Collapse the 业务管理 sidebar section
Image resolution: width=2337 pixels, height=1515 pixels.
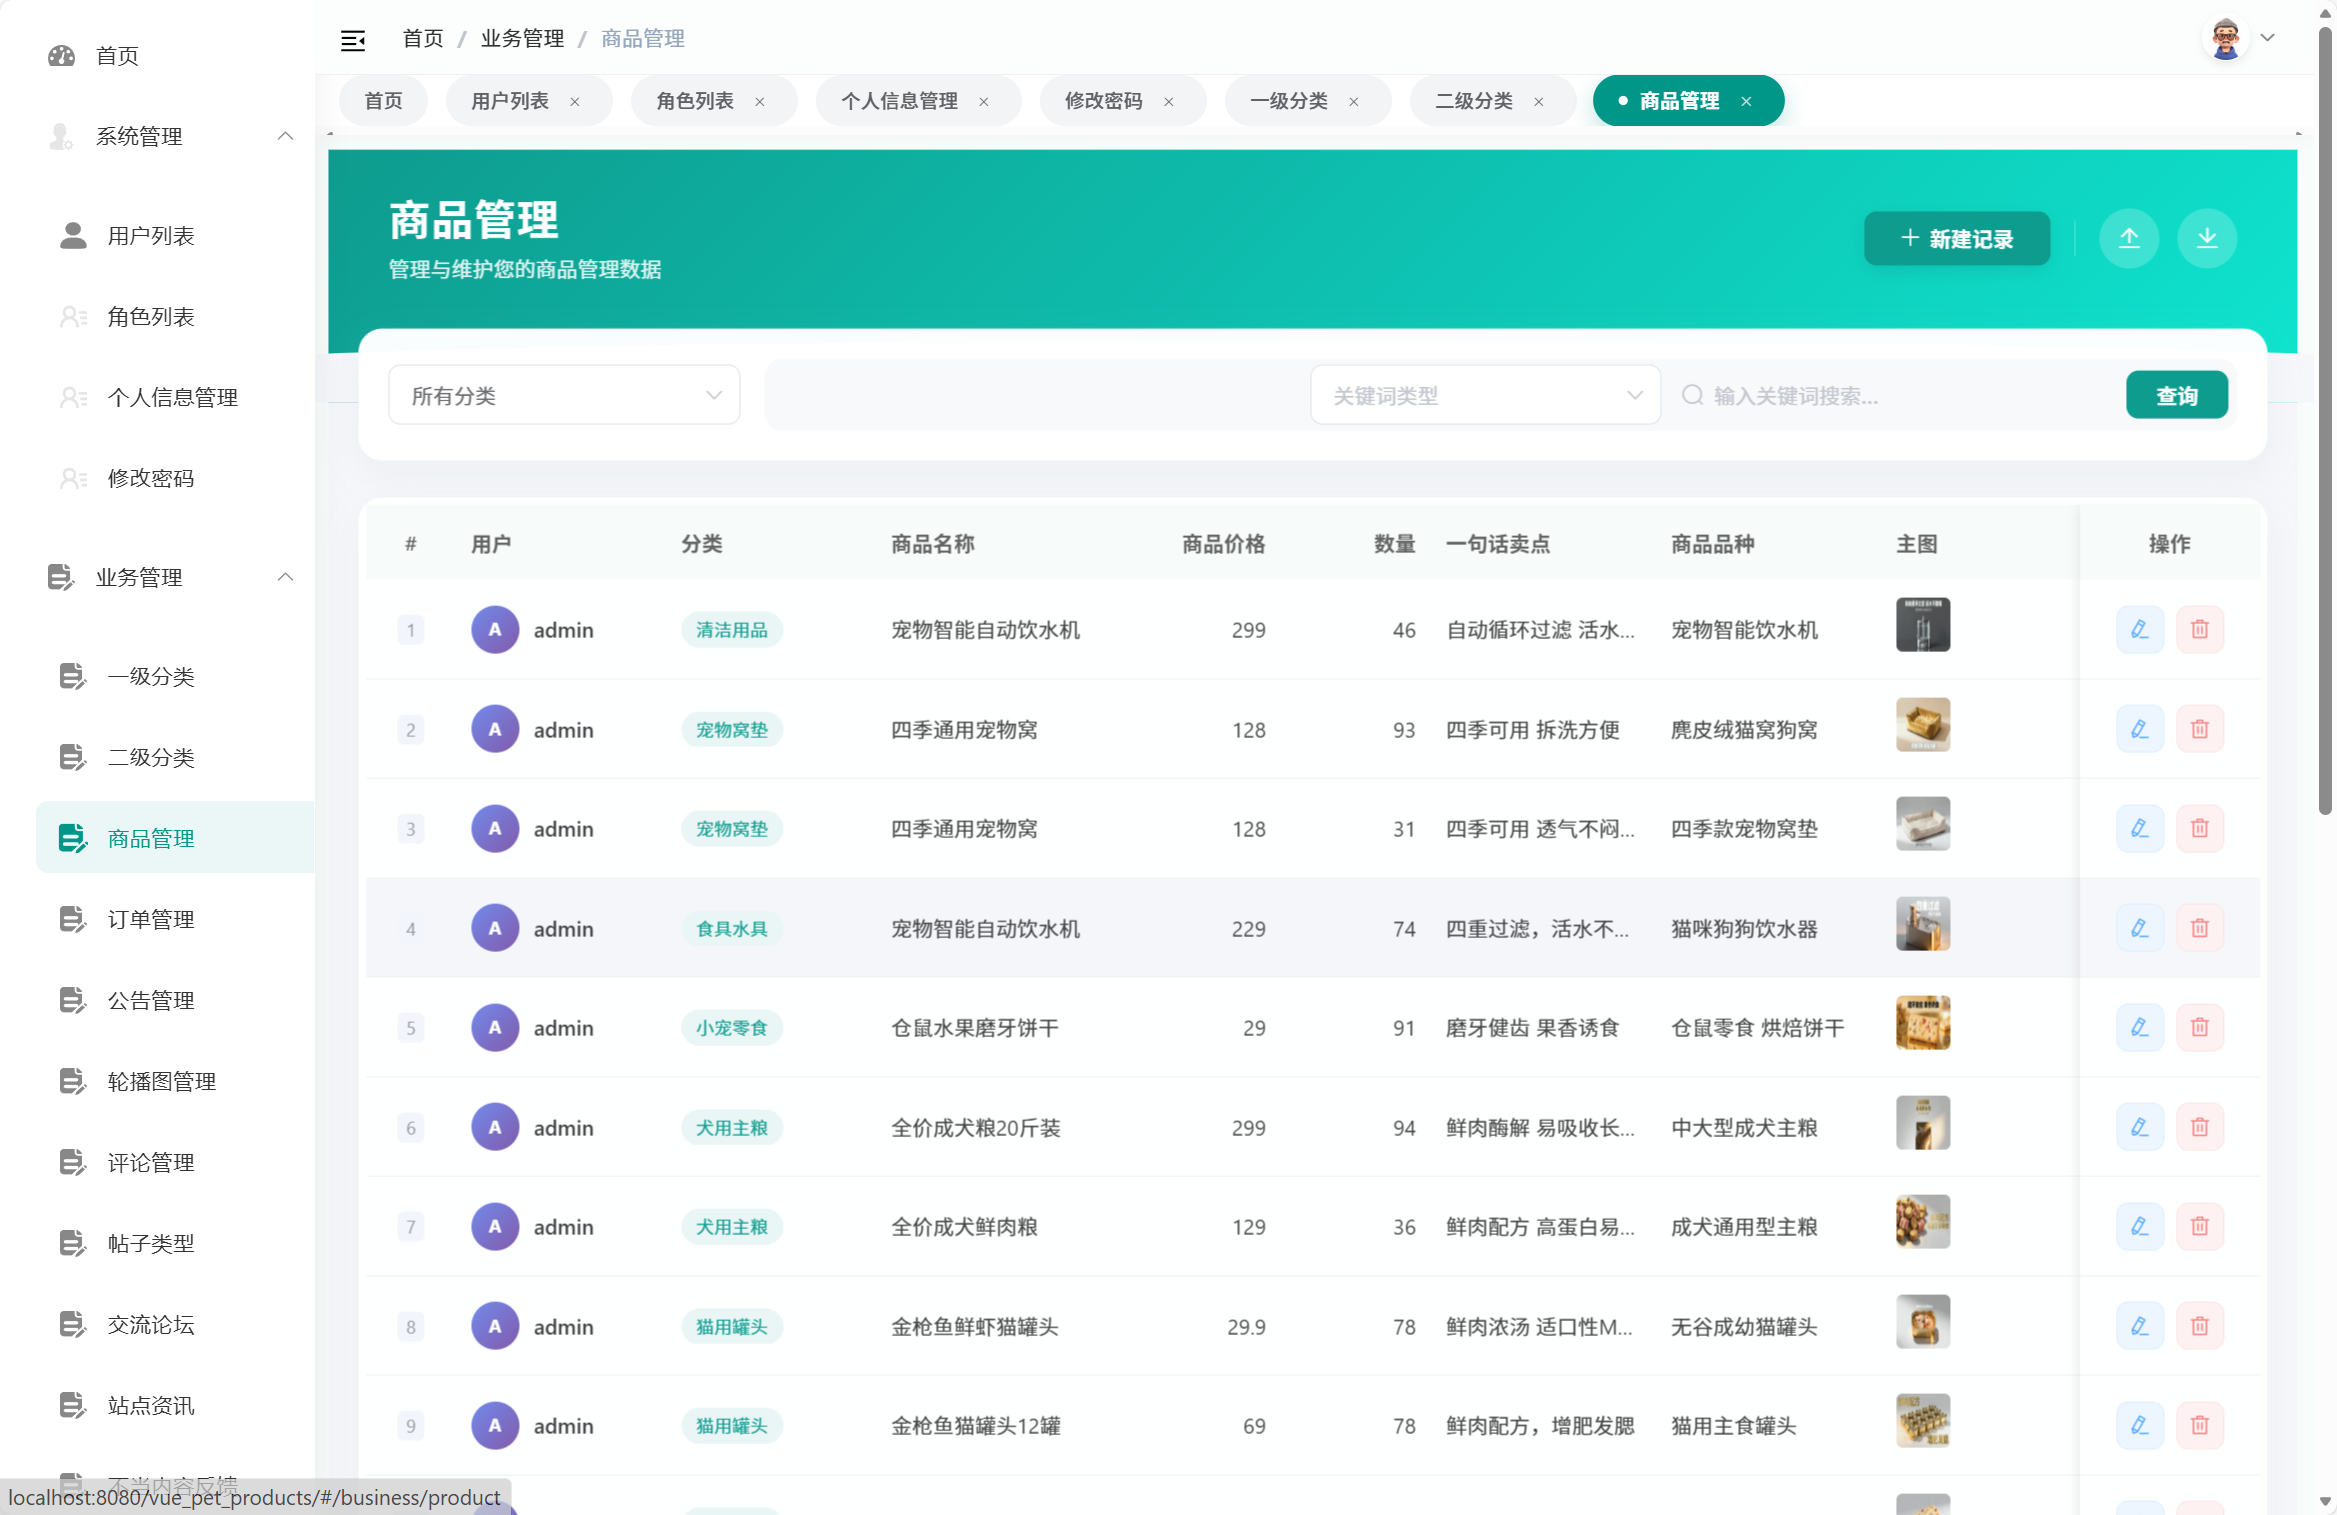[x=286, y=577]
